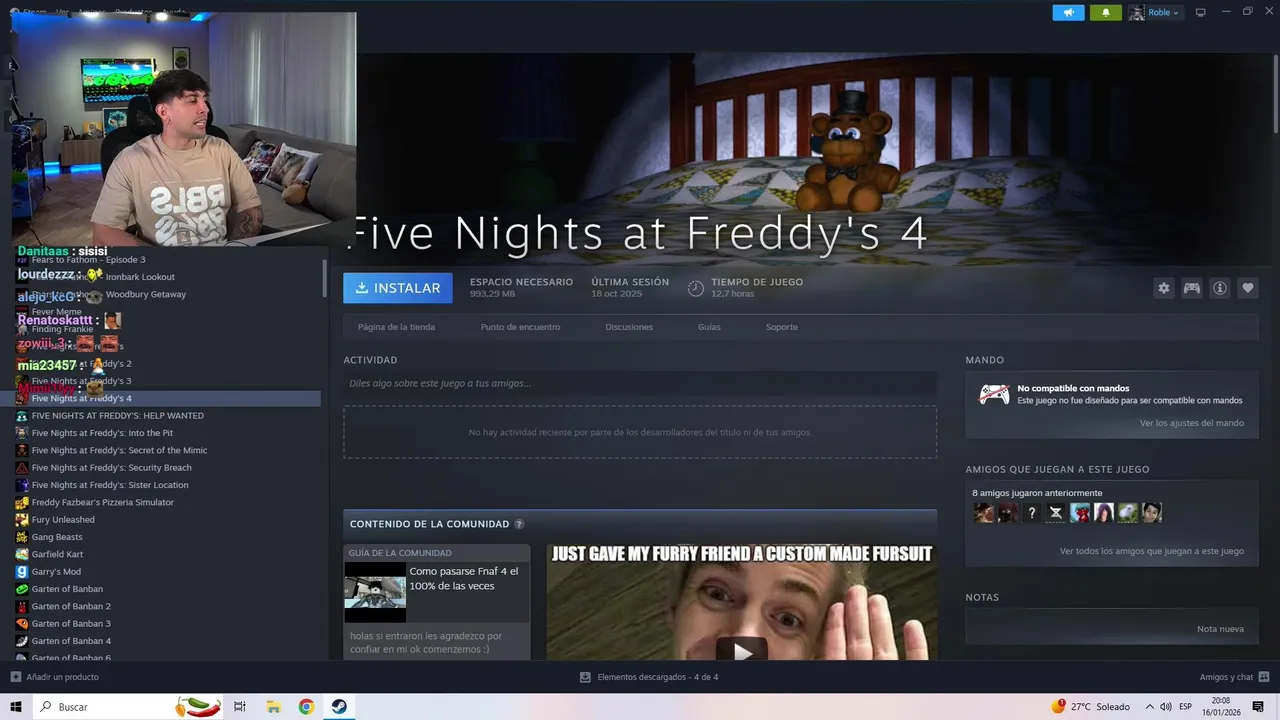Click the 'Nota nueva' button
Image resolution: width=1280 pixels, height=720 pixels.
(1220, 629)
